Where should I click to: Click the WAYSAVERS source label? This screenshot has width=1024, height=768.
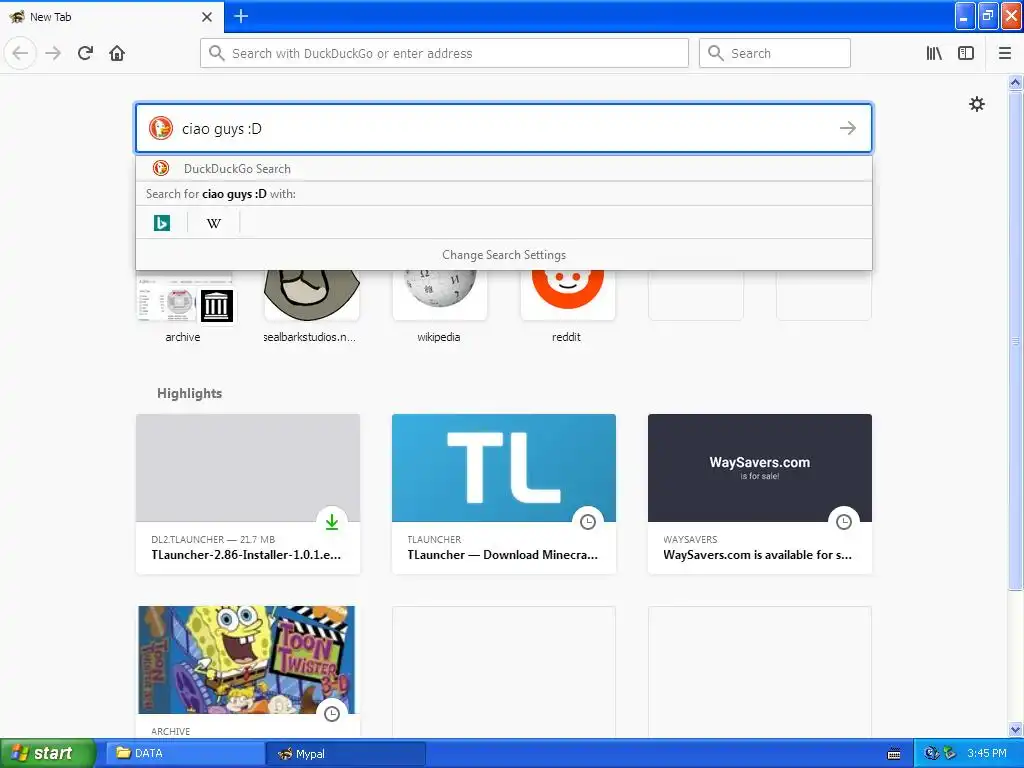tap(690, 539)
